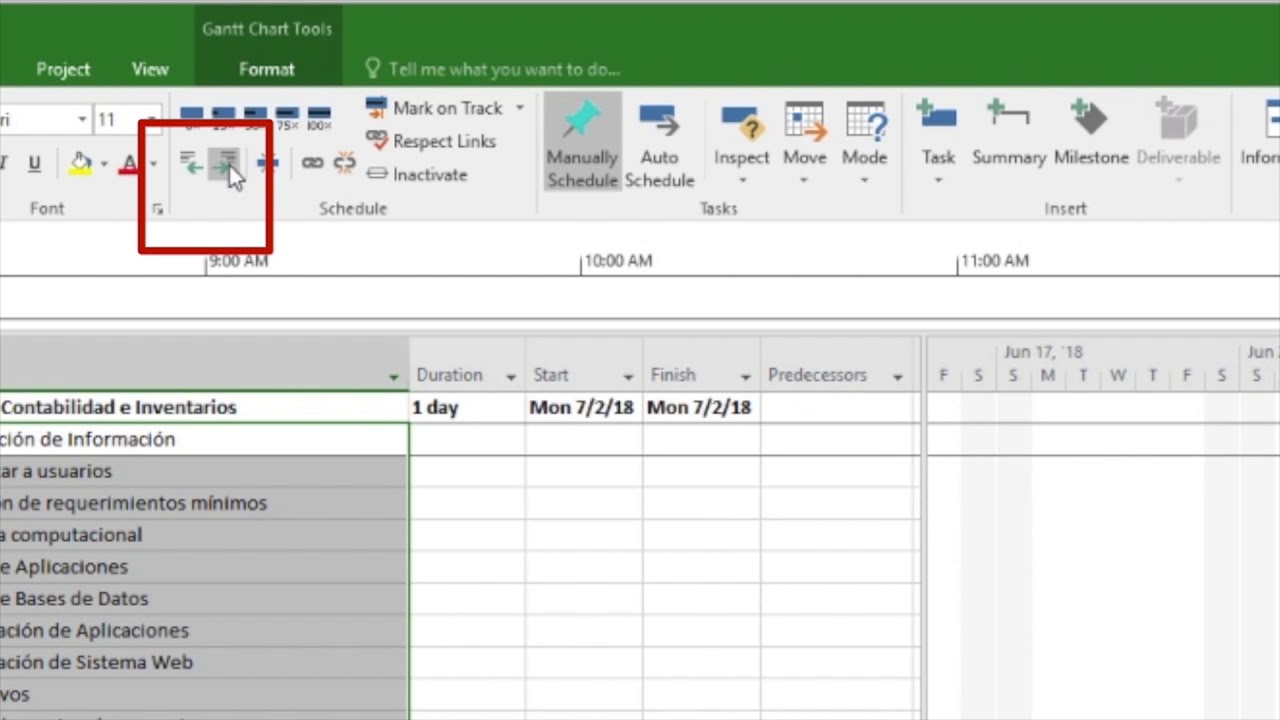Switch to Auto Schedule
Viewport: 1280px width, 720px height.
pos(660,143)
